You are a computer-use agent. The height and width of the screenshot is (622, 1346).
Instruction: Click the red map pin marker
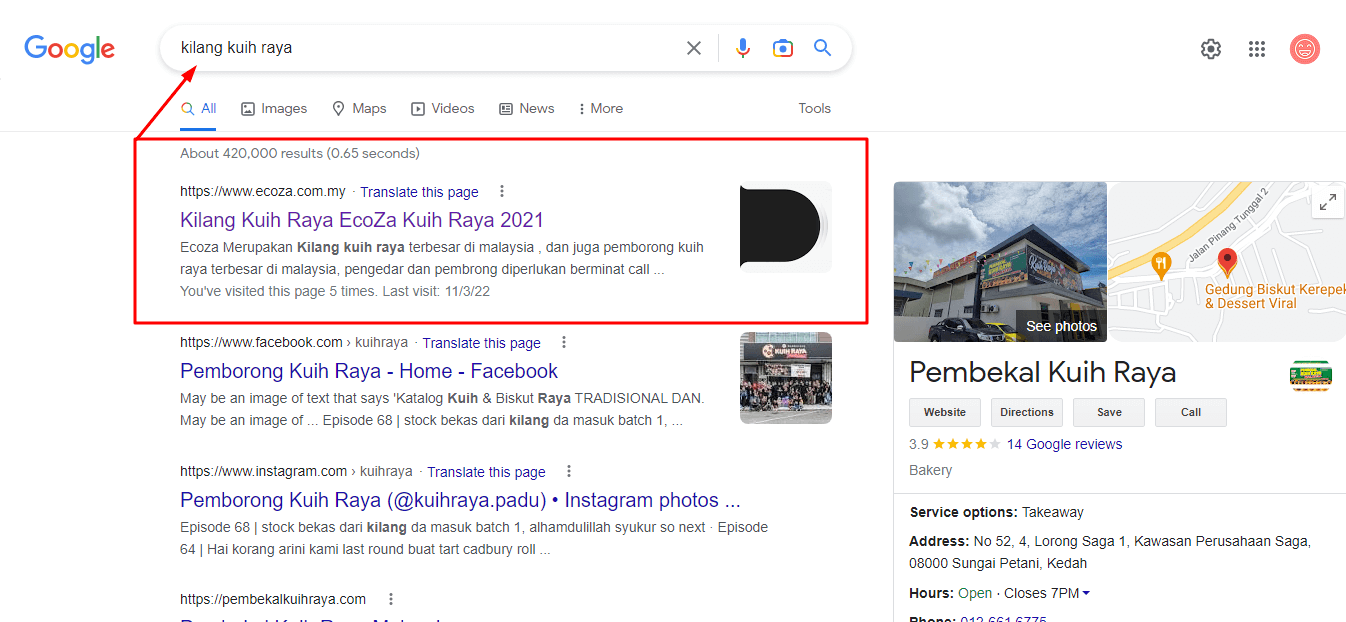click(1227, 262)
